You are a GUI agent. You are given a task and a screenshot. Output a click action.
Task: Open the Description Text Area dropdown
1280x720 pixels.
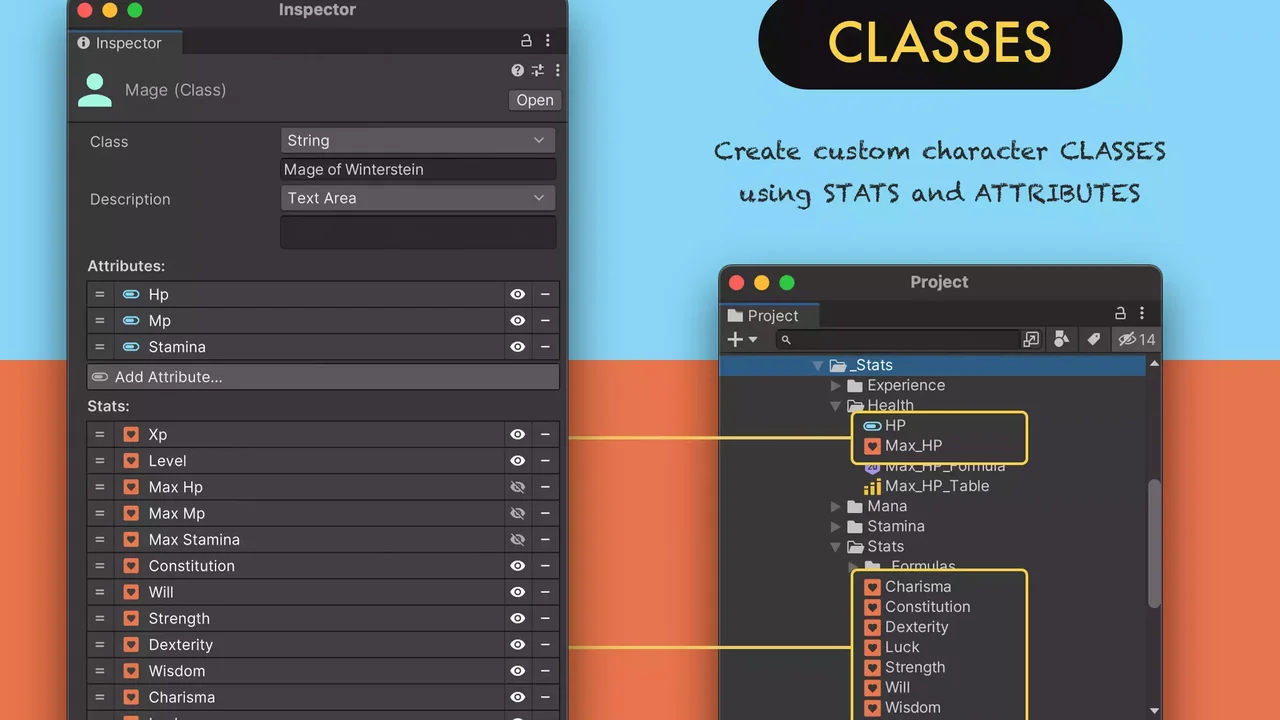(x=418, y=198)
